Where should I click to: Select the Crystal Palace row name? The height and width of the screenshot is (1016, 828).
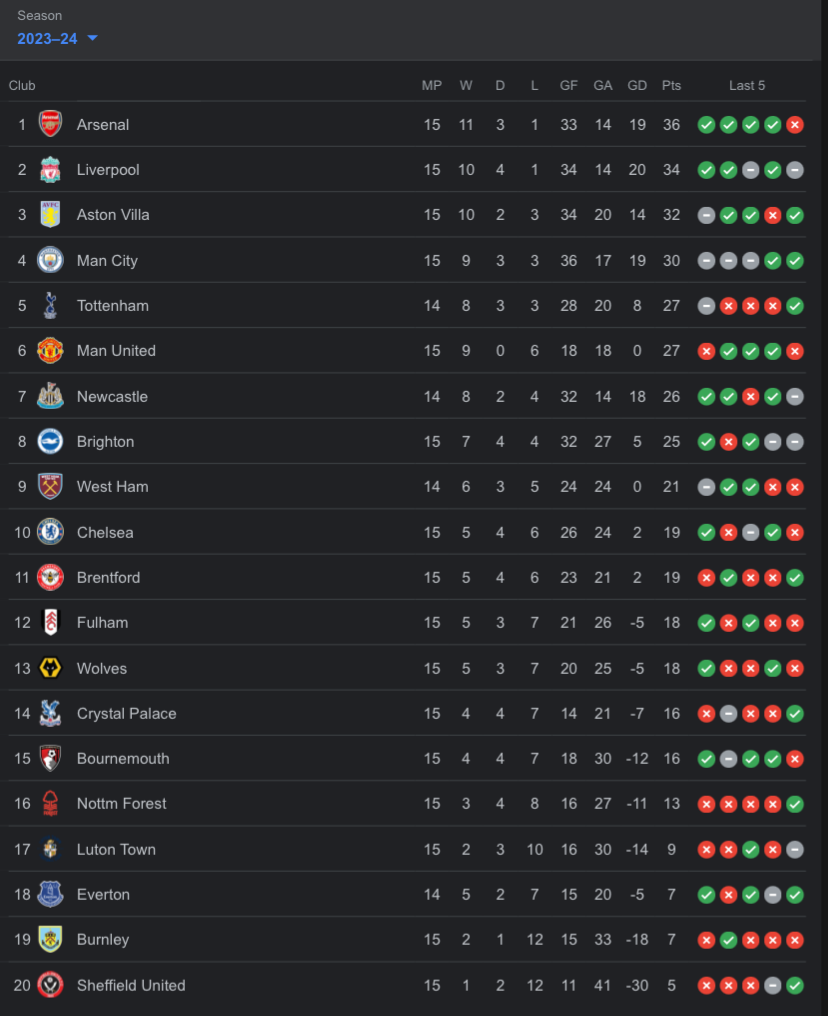coord(126,713)
